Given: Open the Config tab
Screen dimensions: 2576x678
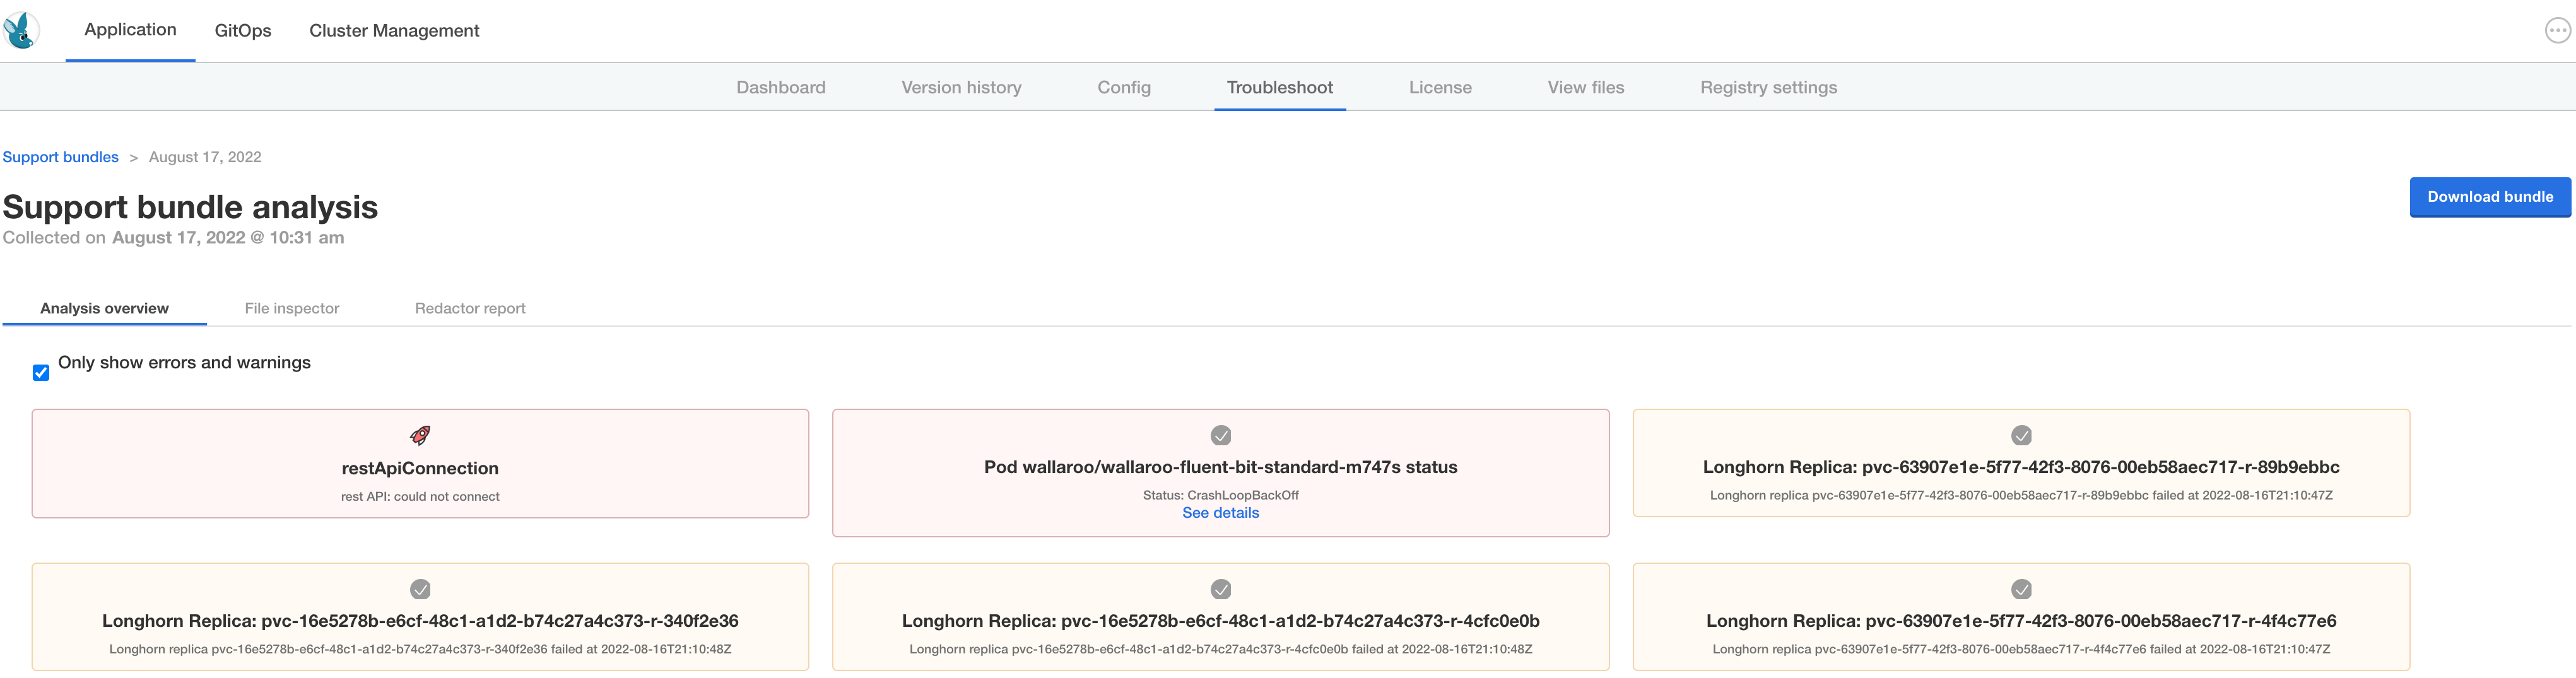Looking at the screenshot, I should coord(1124,87).
